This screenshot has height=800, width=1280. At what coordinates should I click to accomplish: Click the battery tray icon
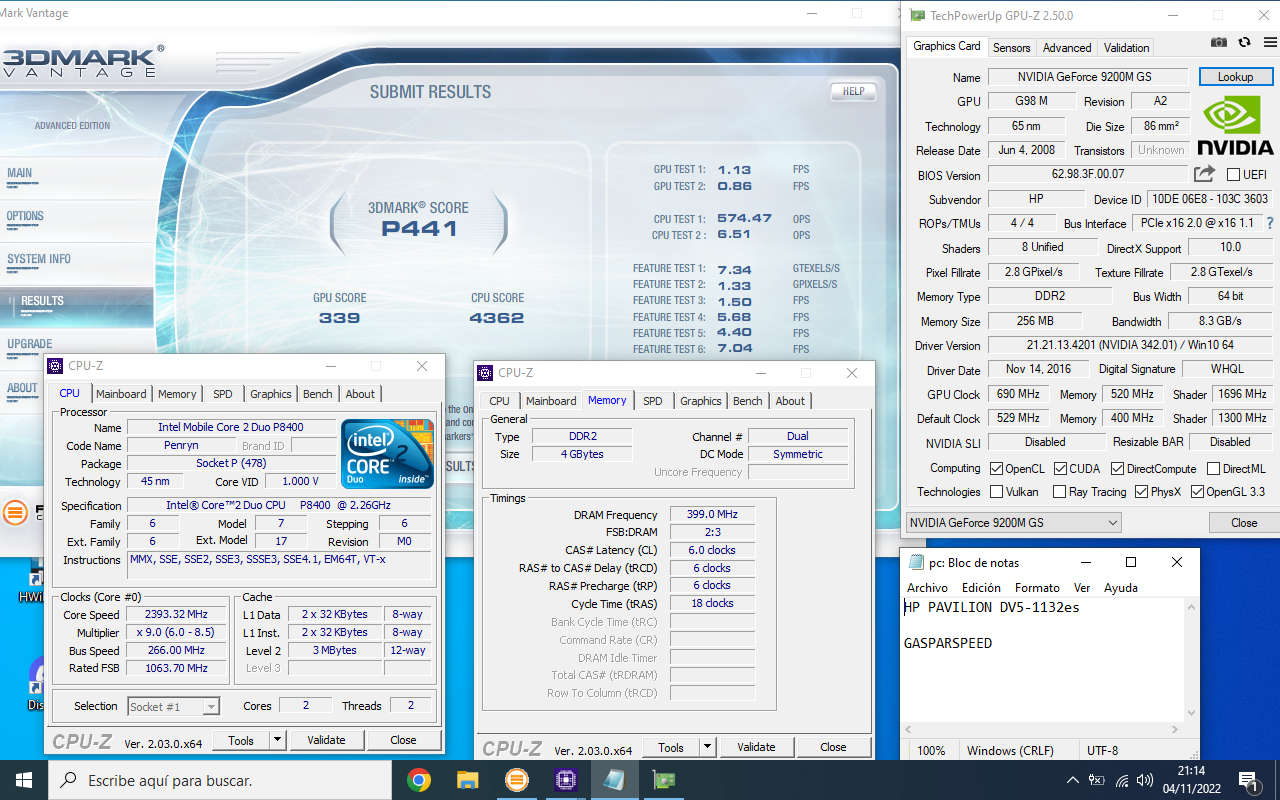pos(1097,780)
